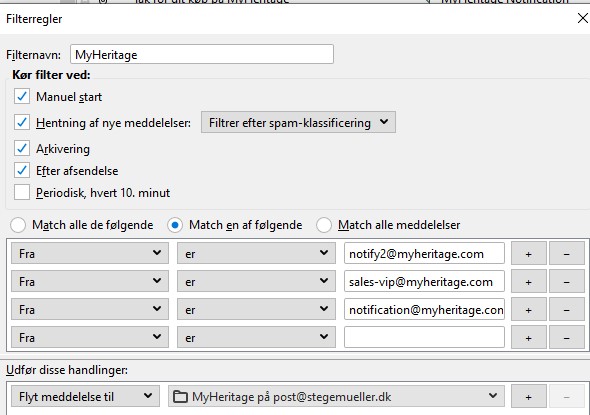This screenshot has height=415, width=590.
Task: Select Match alle de følgende
Action: tap(18, 225)
